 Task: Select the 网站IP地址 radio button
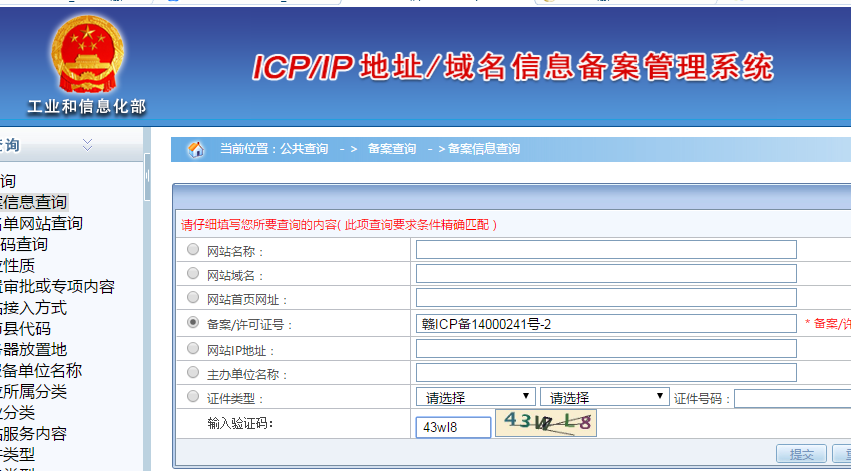(193, 348)
